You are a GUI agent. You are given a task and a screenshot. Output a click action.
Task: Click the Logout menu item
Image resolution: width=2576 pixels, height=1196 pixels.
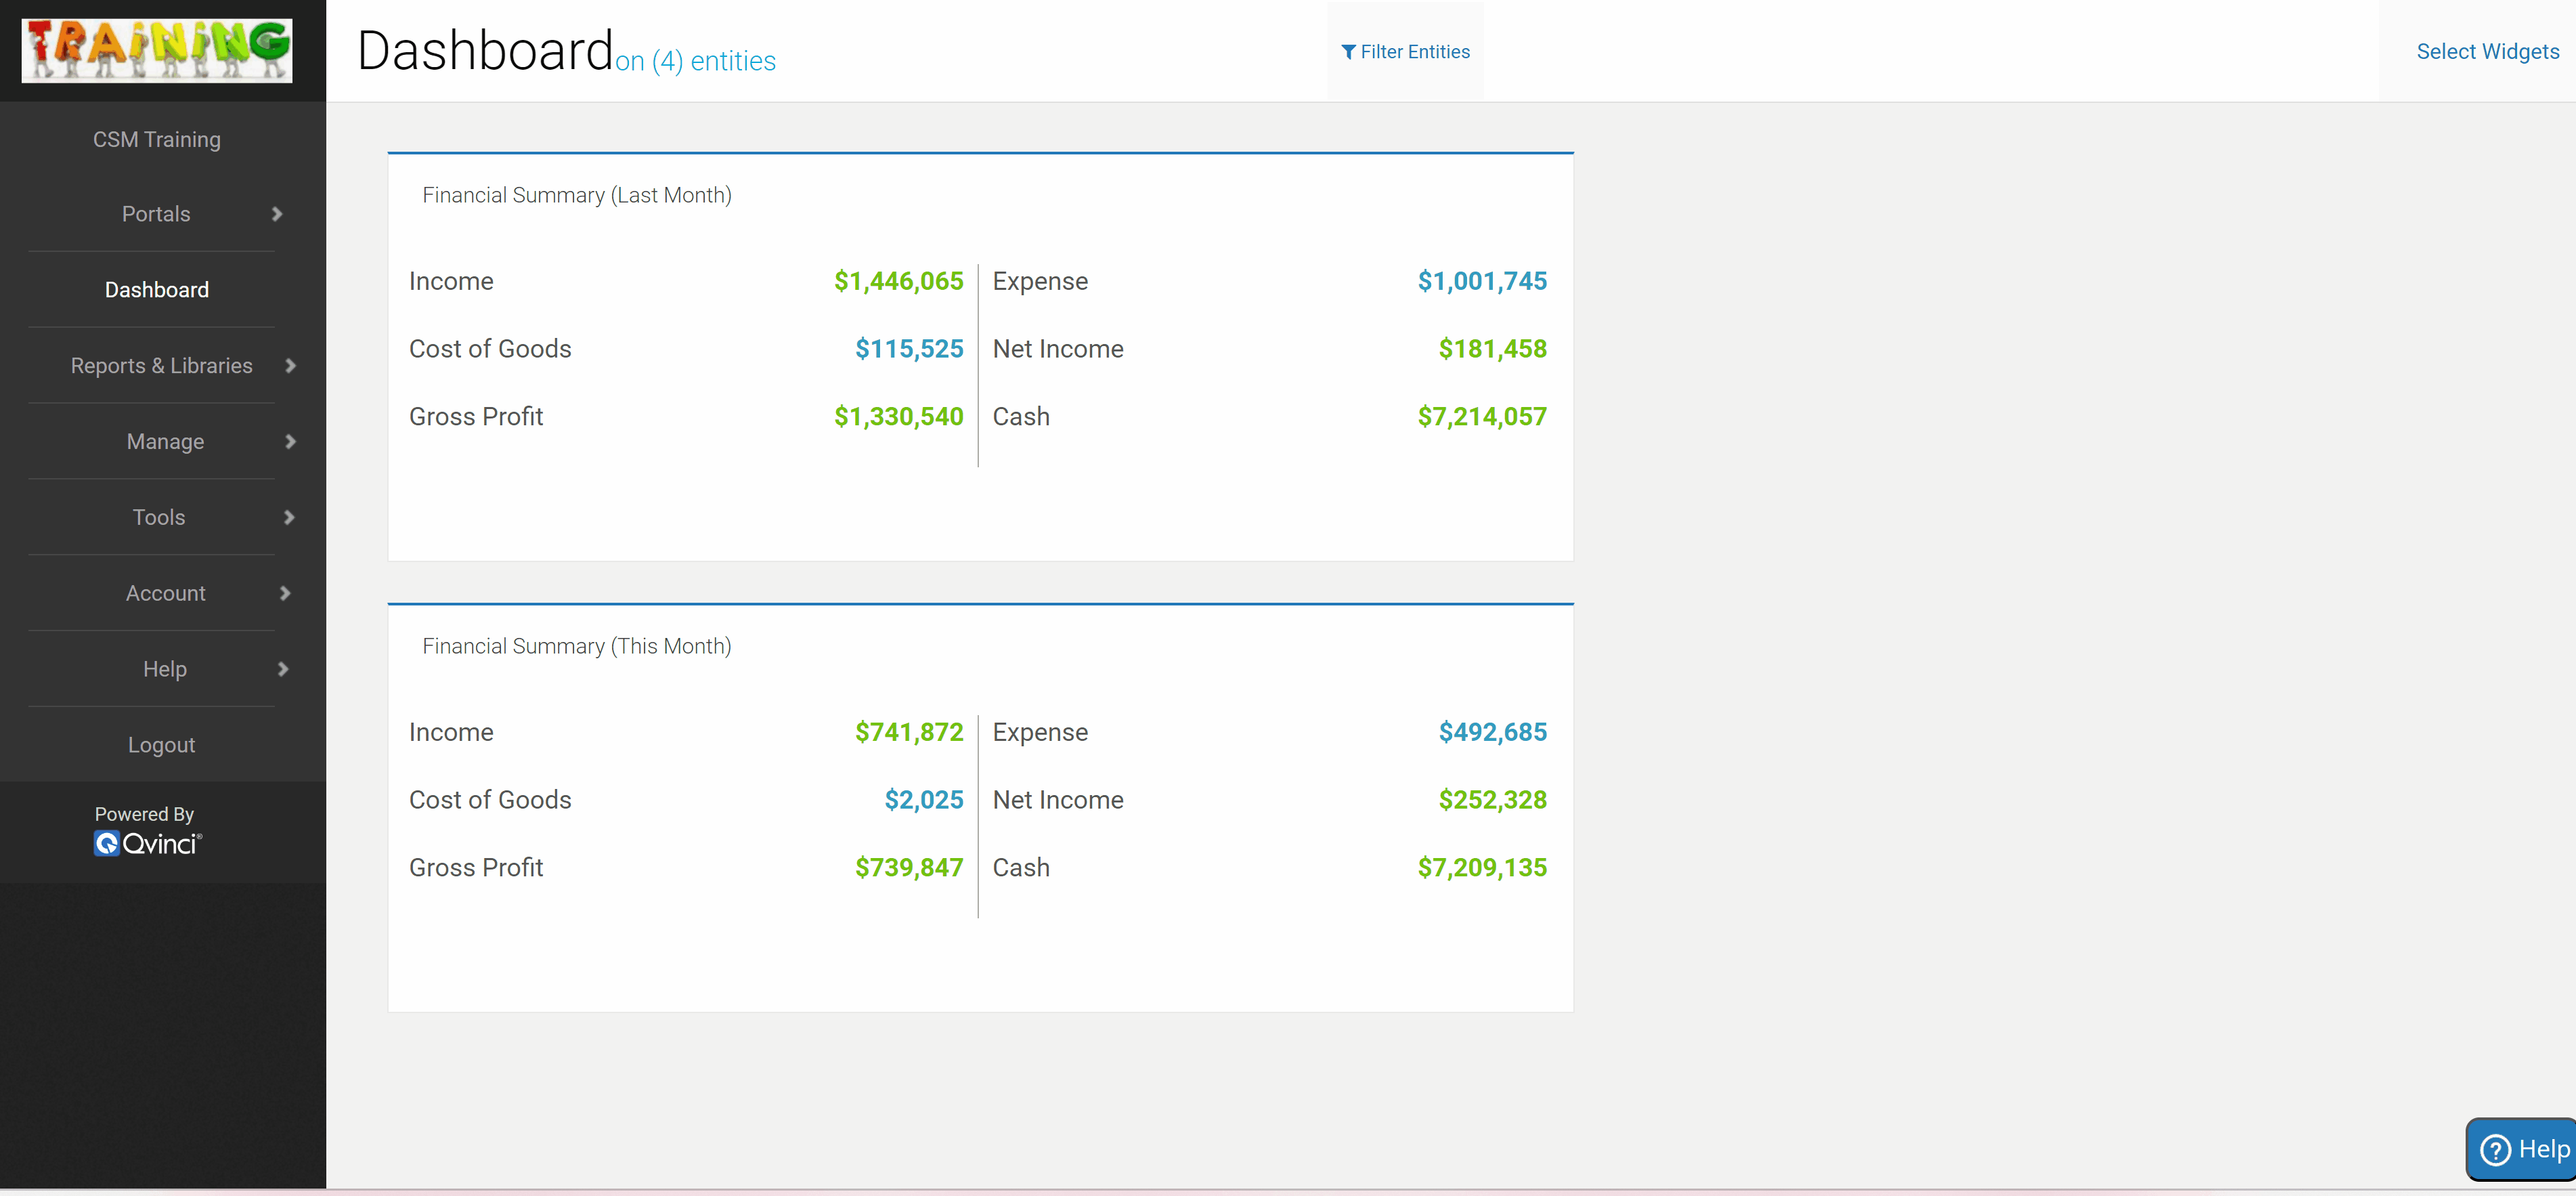(x=161, y=745)
